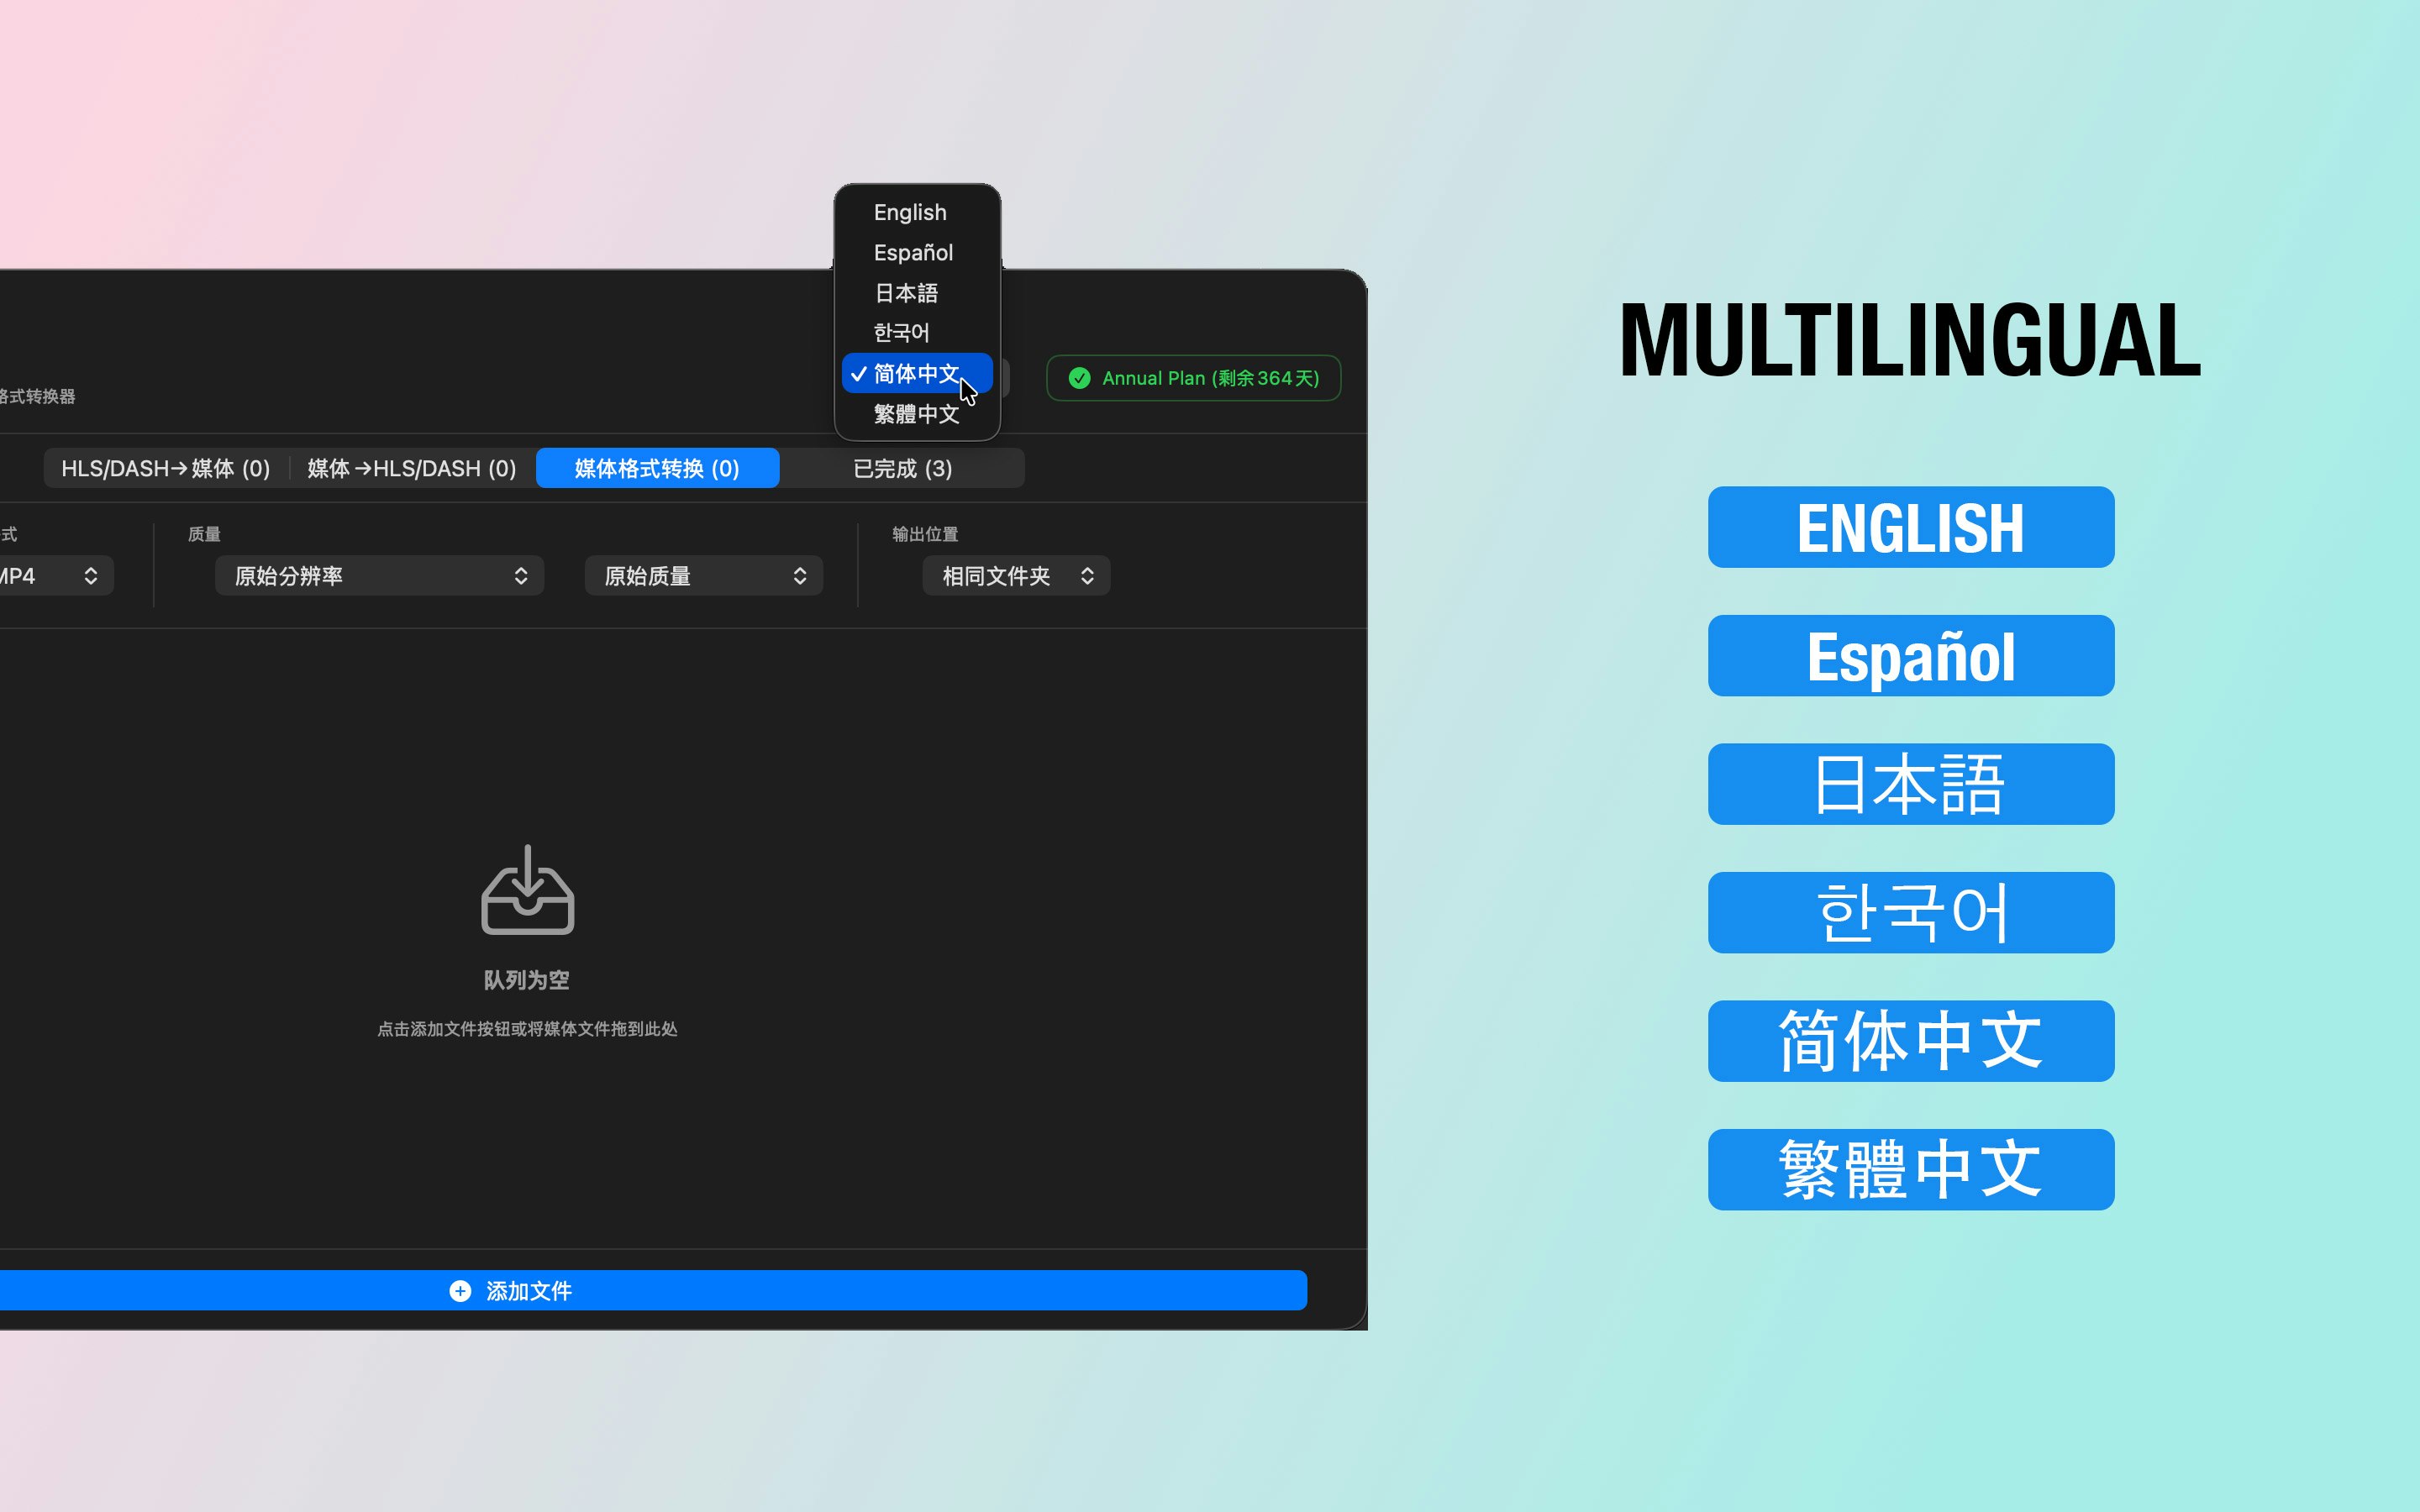This screenshot has width=2420, height=1512.
Task: Click green checkmark icon on Annual Plan badge
Action: coord(1079,378)
